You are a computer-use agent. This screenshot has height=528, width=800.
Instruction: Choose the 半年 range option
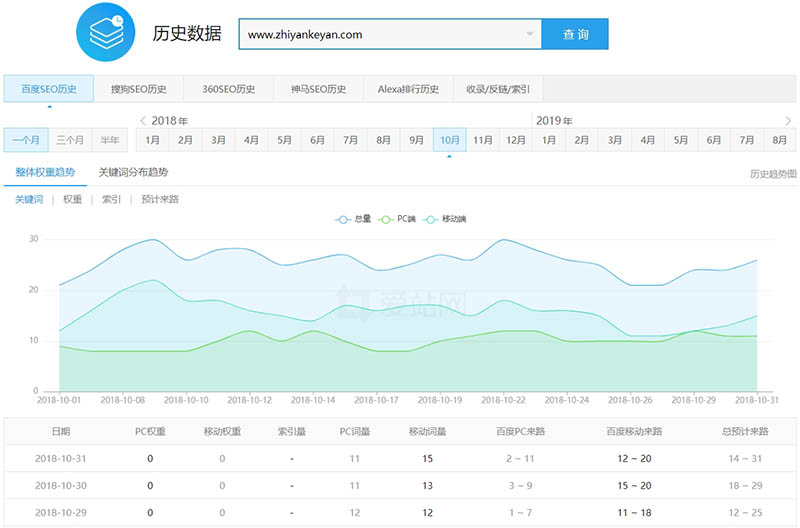110,140
